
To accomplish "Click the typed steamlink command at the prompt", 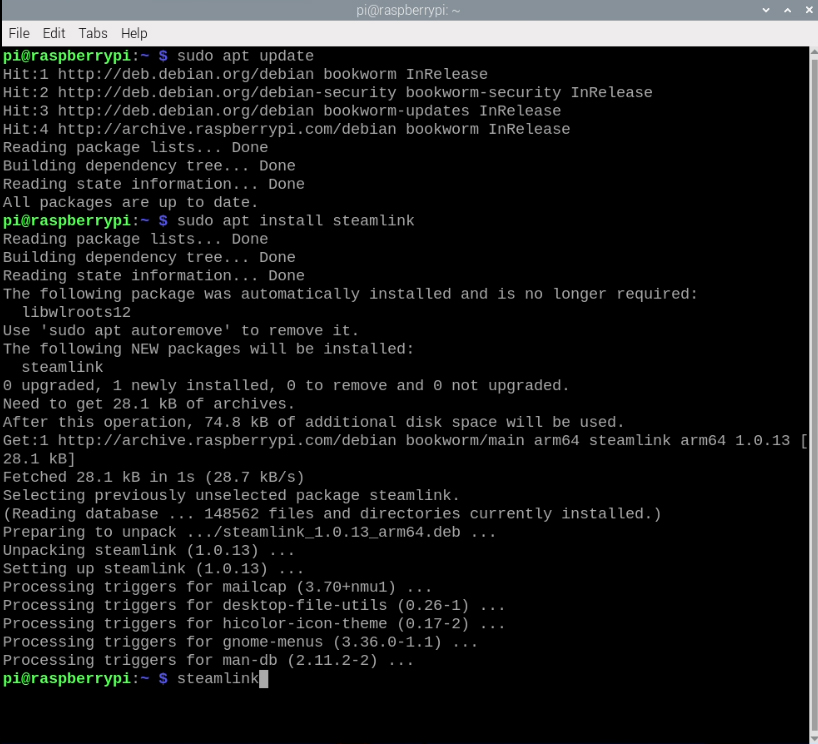I will (217, 679).
